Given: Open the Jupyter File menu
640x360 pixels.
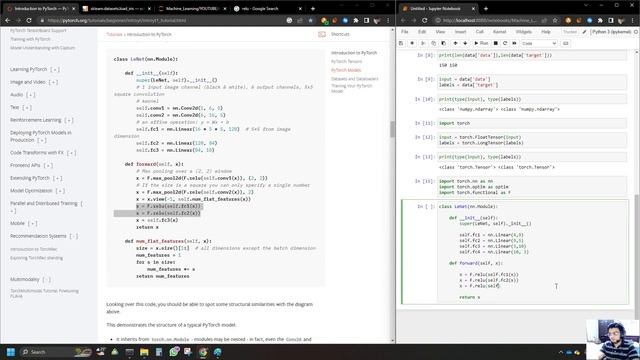Looking at the screenshot, I should [x=404, y=32].
